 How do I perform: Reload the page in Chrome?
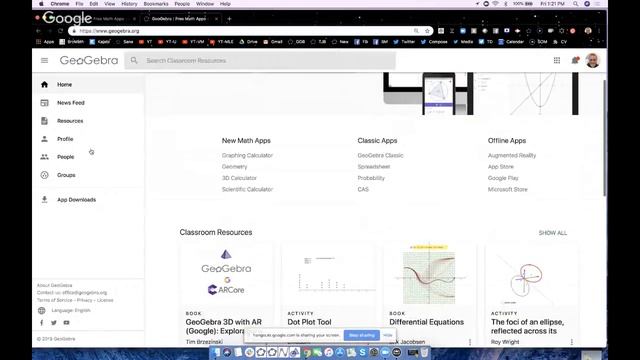[x=60, y=31]
